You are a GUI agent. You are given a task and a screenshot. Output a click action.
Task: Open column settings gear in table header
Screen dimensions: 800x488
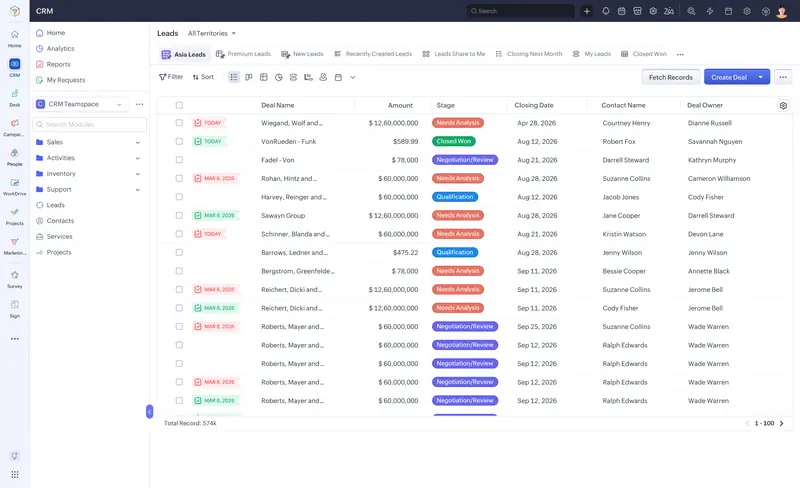(783, 105)
